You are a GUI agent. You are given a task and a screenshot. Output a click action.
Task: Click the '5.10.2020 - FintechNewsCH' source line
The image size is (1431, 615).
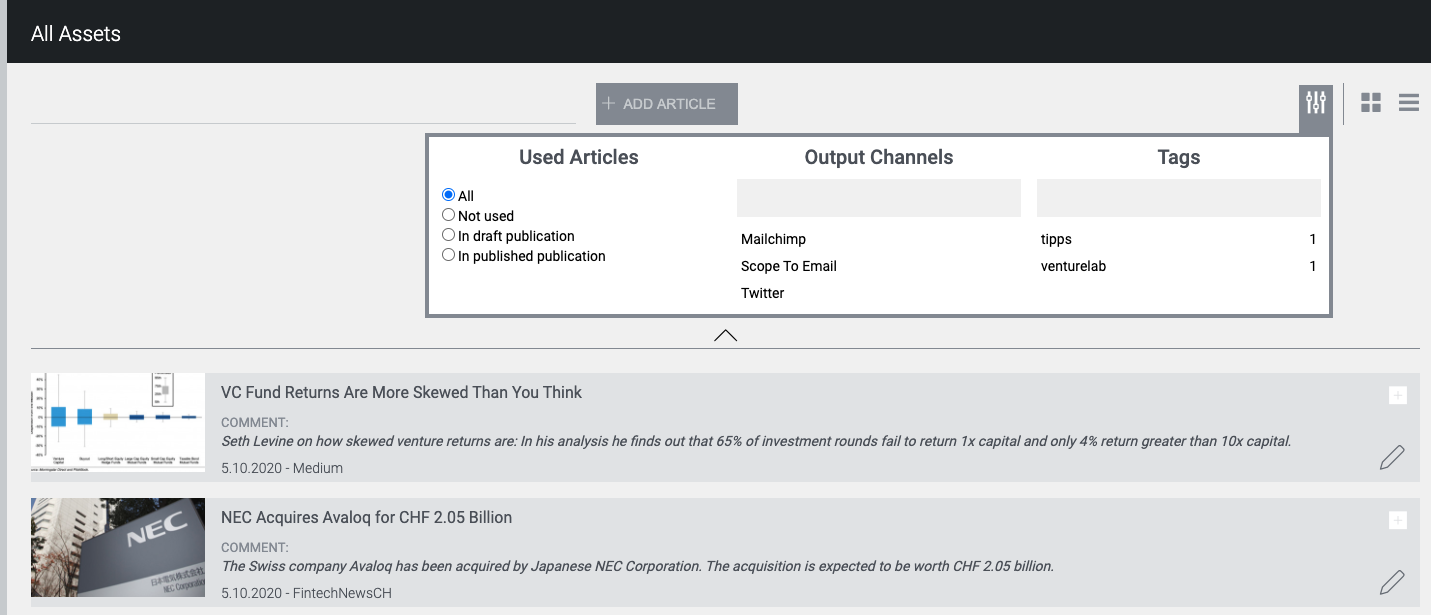(306, 593)
